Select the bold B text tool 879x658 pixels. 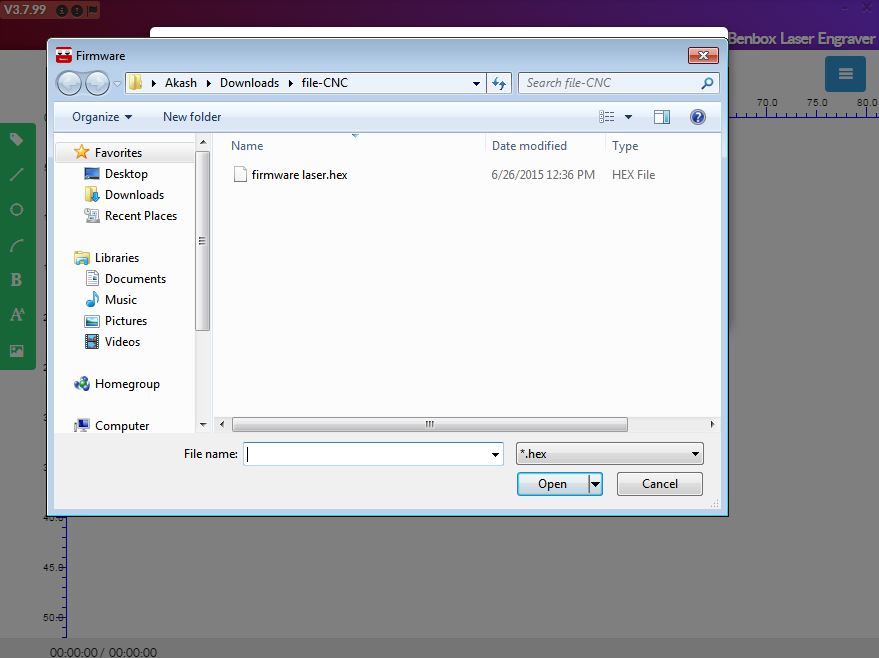(16, 280)
